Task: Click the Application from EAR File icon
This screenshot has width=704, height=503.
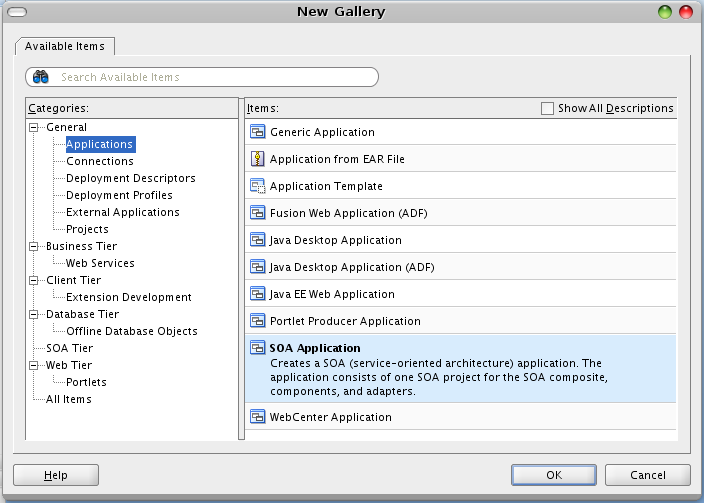Action: 257,159
